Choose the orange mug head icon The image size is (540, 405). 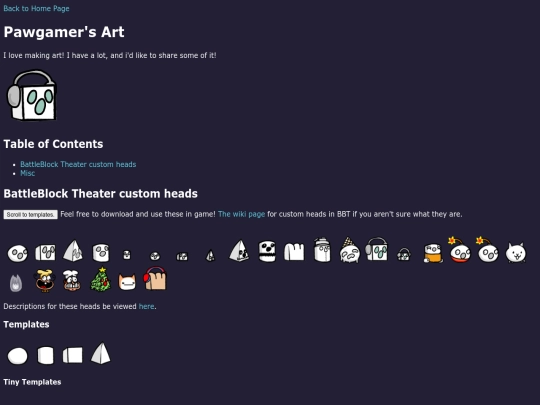[433, 253]
